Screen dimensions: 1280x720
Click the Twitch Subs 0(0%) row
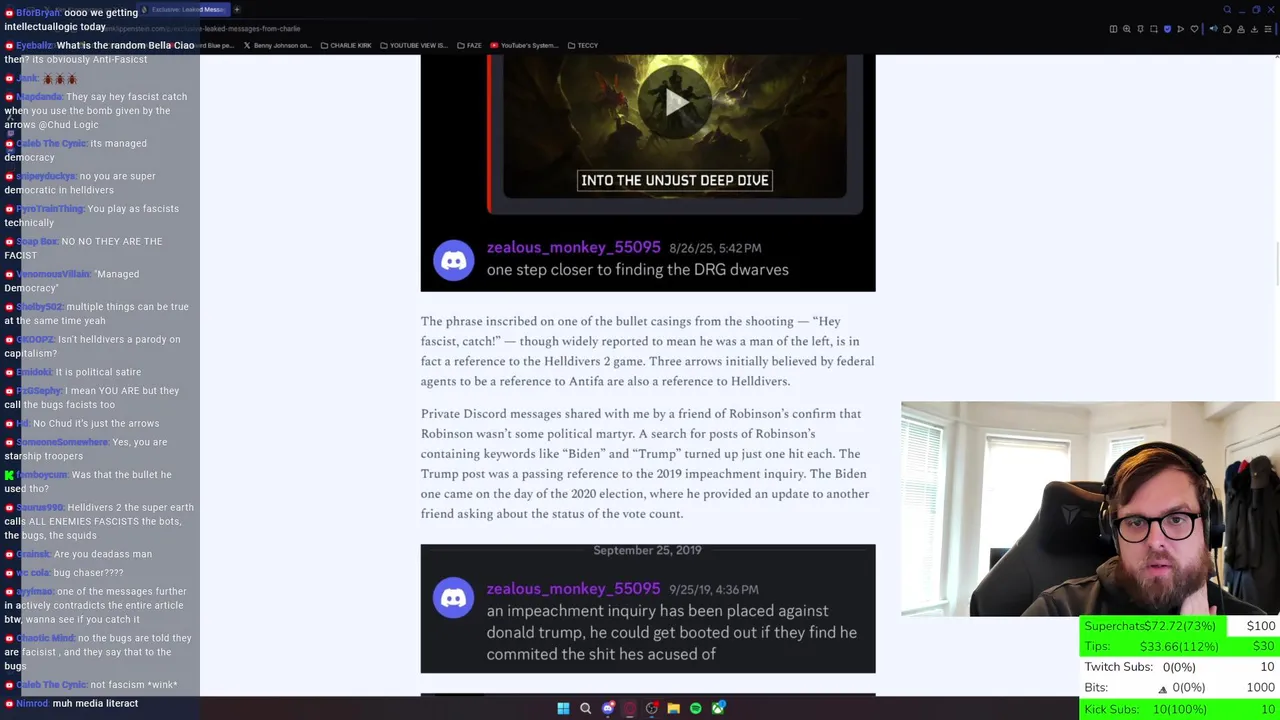tap(1179, 667)
